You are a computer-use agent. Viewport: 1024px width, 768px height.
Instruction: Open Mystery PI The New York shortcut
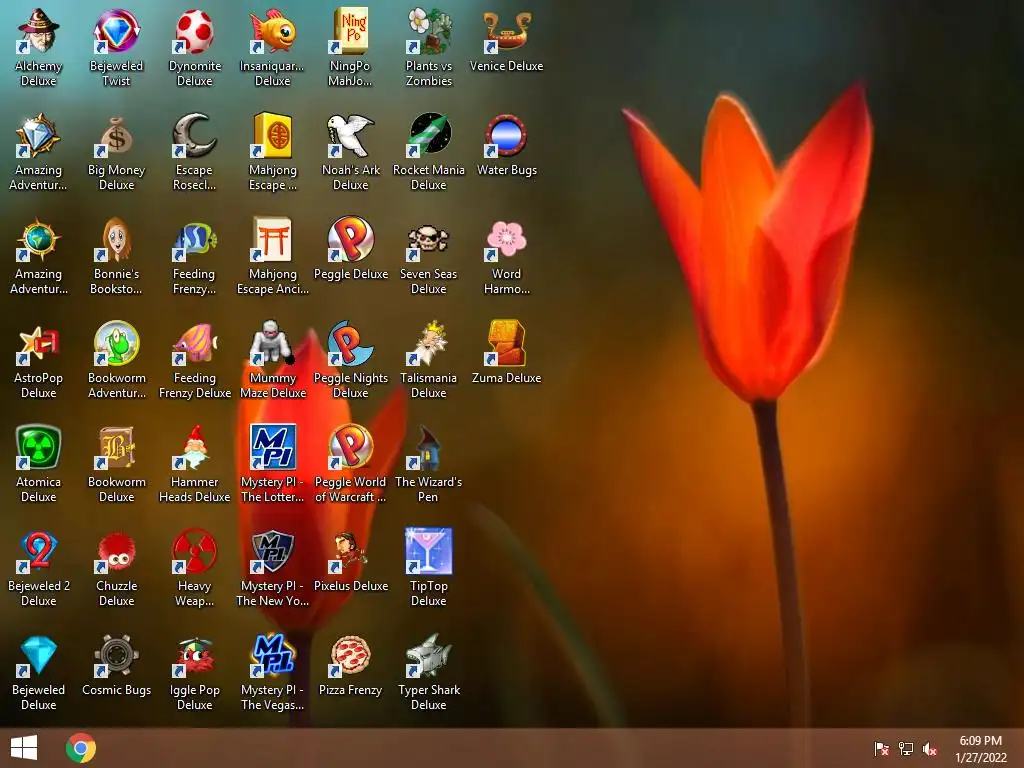[272, 551]
